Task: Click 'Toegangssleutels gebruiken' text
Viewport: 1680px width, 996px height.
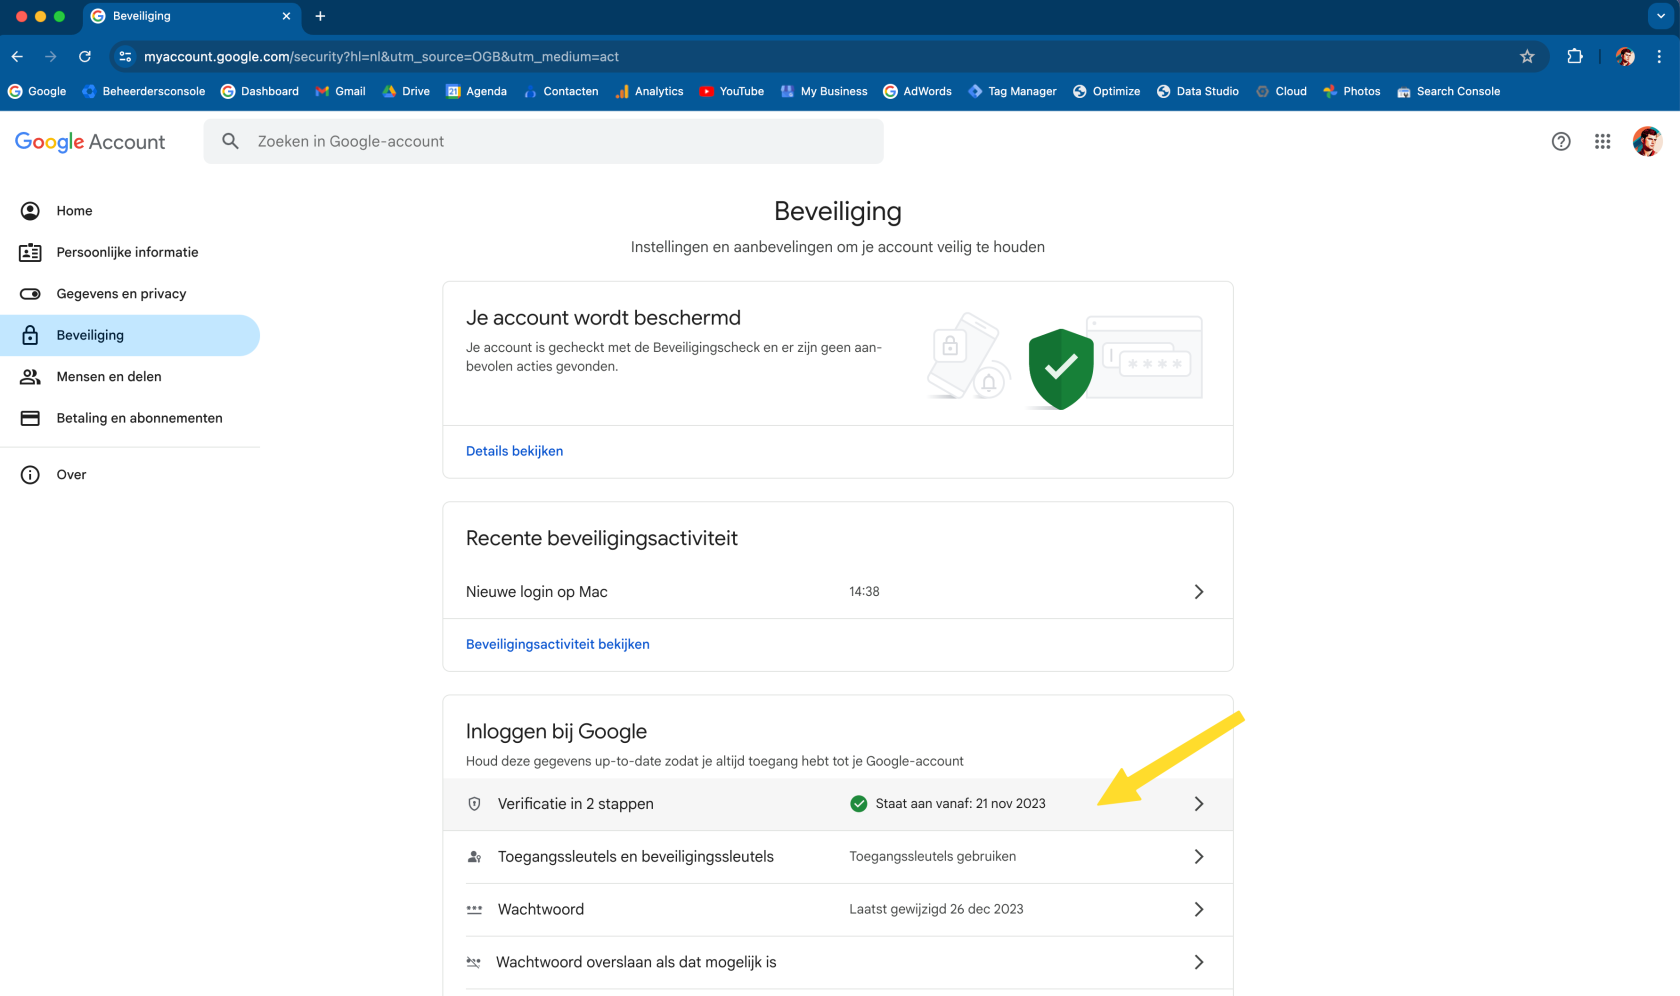Action: pyautogui.click(x=933, y=857)
